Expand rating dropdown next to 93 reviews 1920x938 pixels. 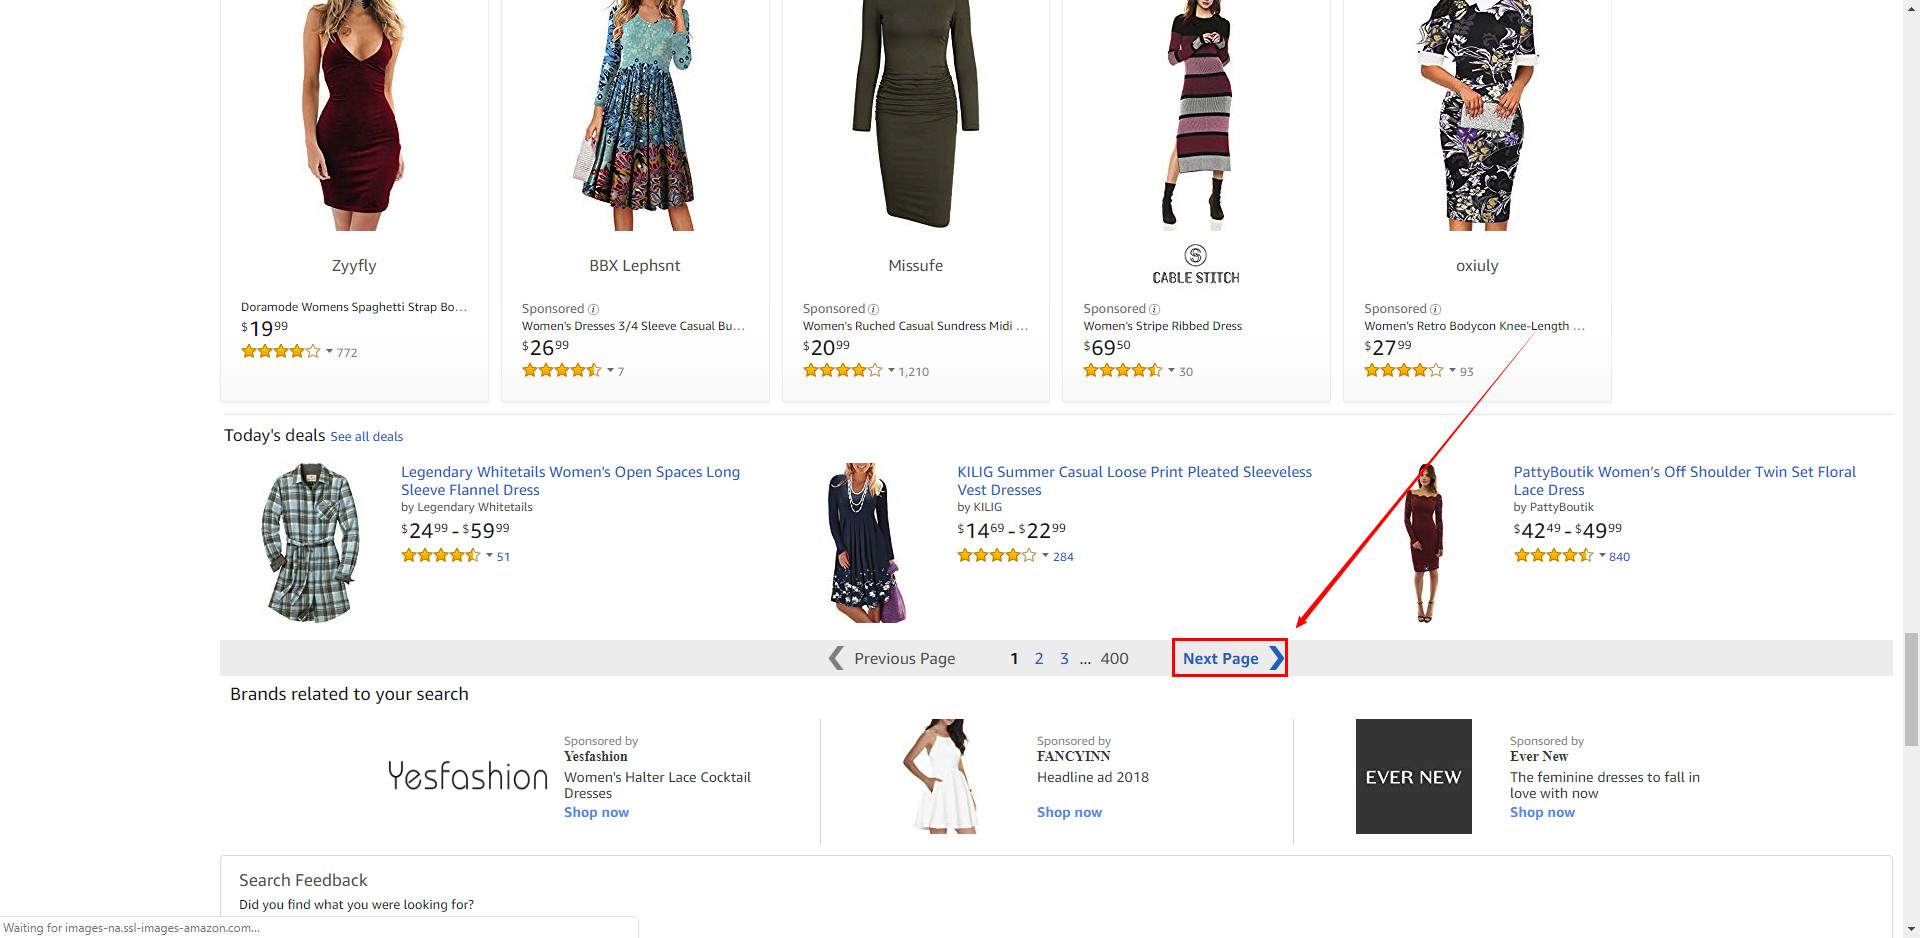coord(1452,370)
